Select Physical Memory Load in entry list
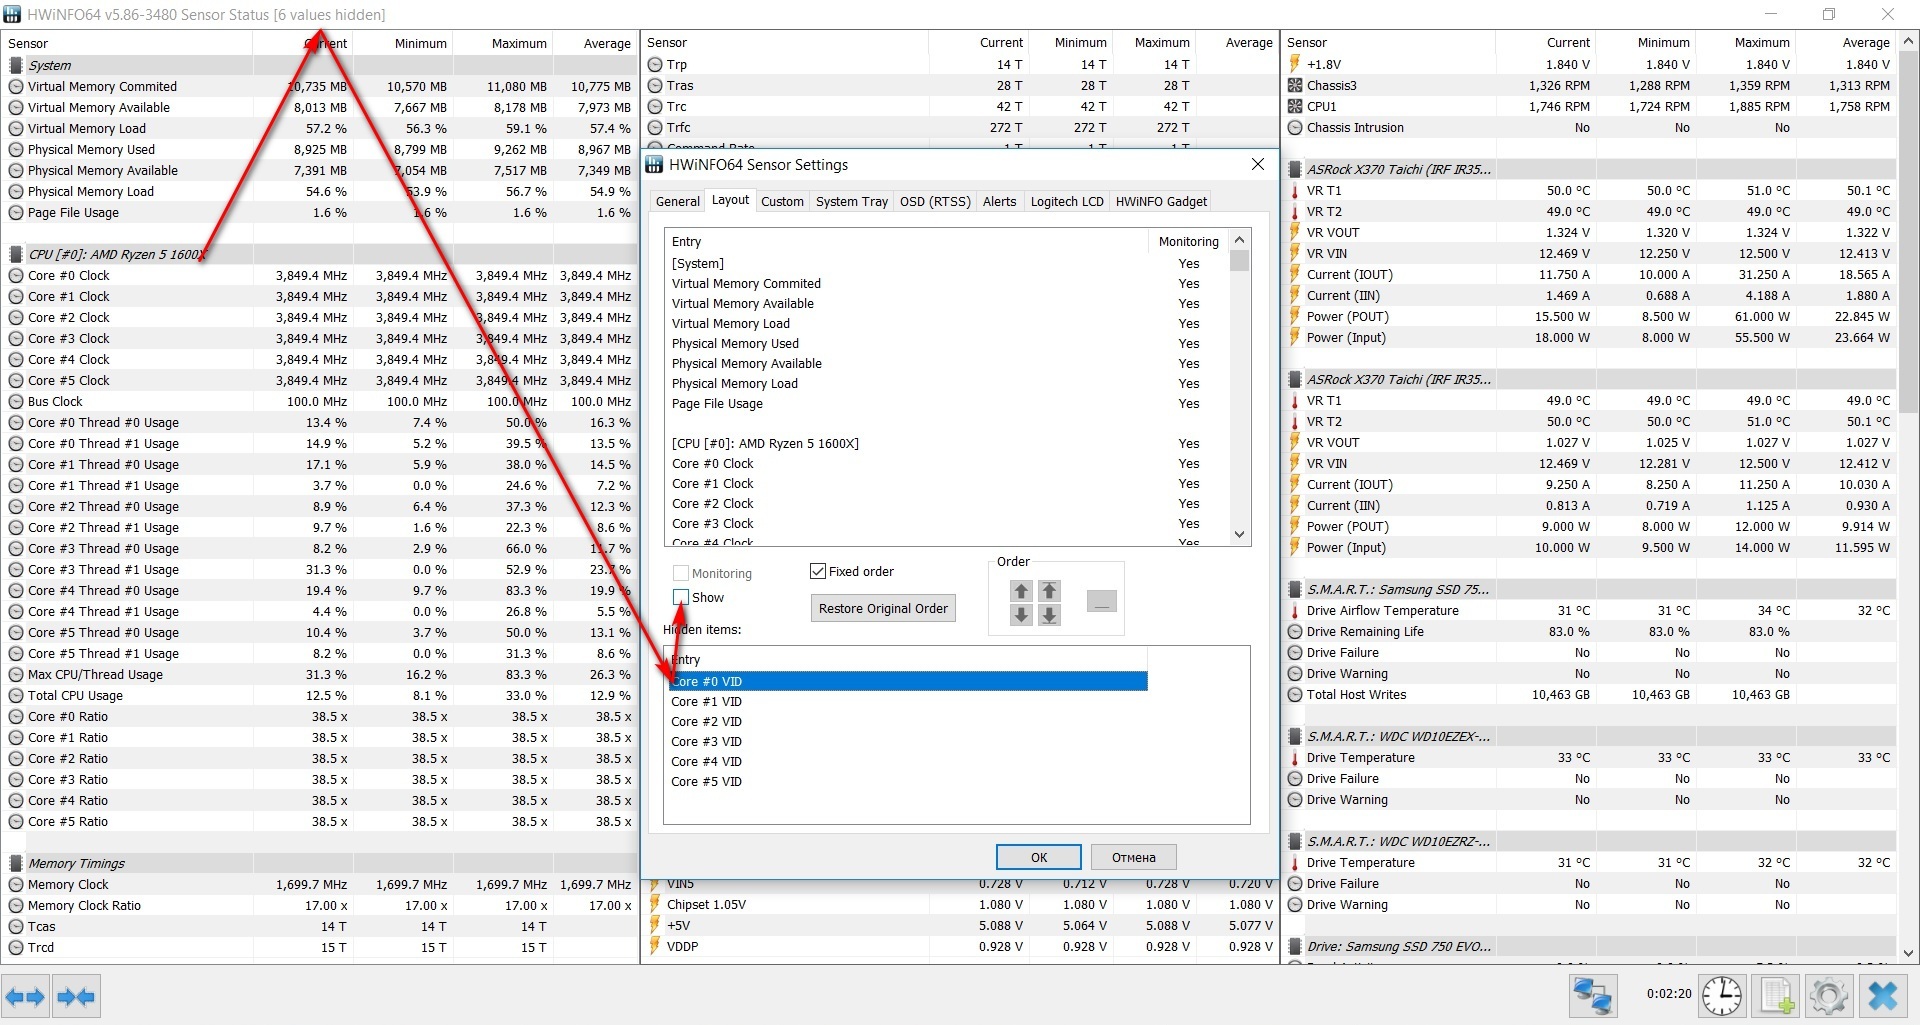The width and height of the screenshot is (1920, 1025). tap(948, 383)
